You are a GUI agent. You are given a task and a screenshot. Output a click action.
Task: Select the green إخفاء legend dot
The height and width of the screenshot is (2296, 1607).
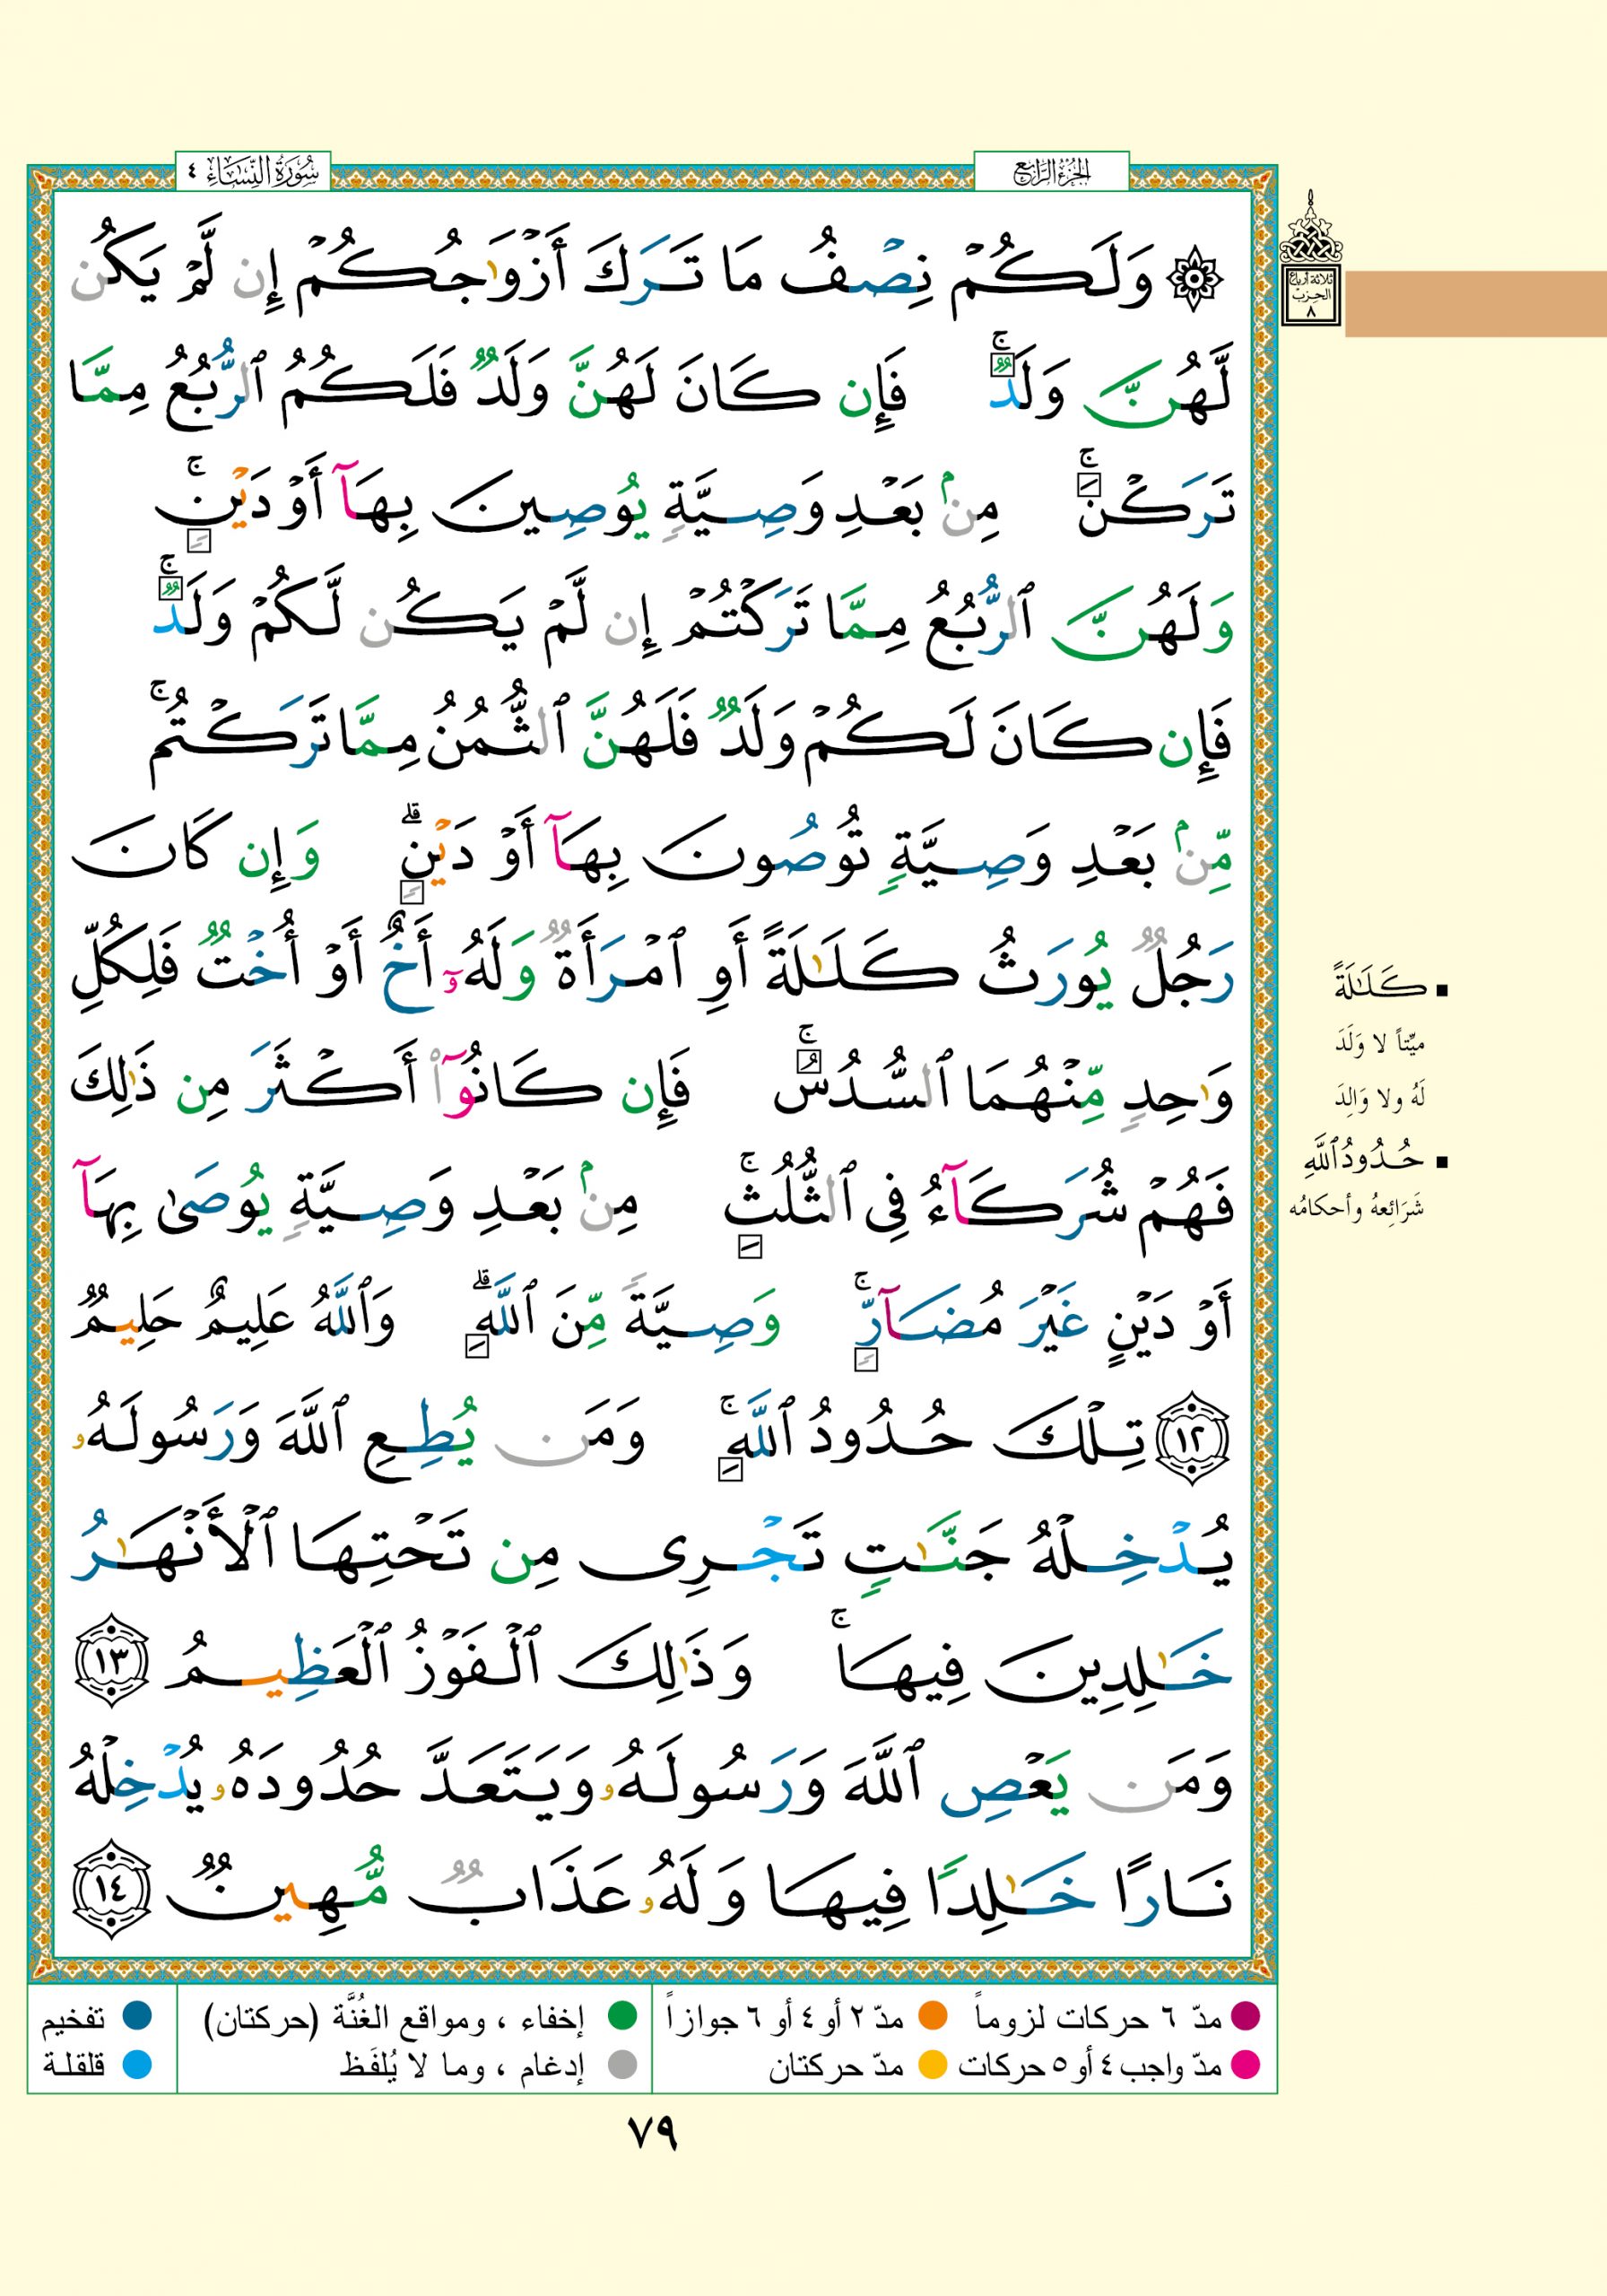click(x=622, y=2016)
